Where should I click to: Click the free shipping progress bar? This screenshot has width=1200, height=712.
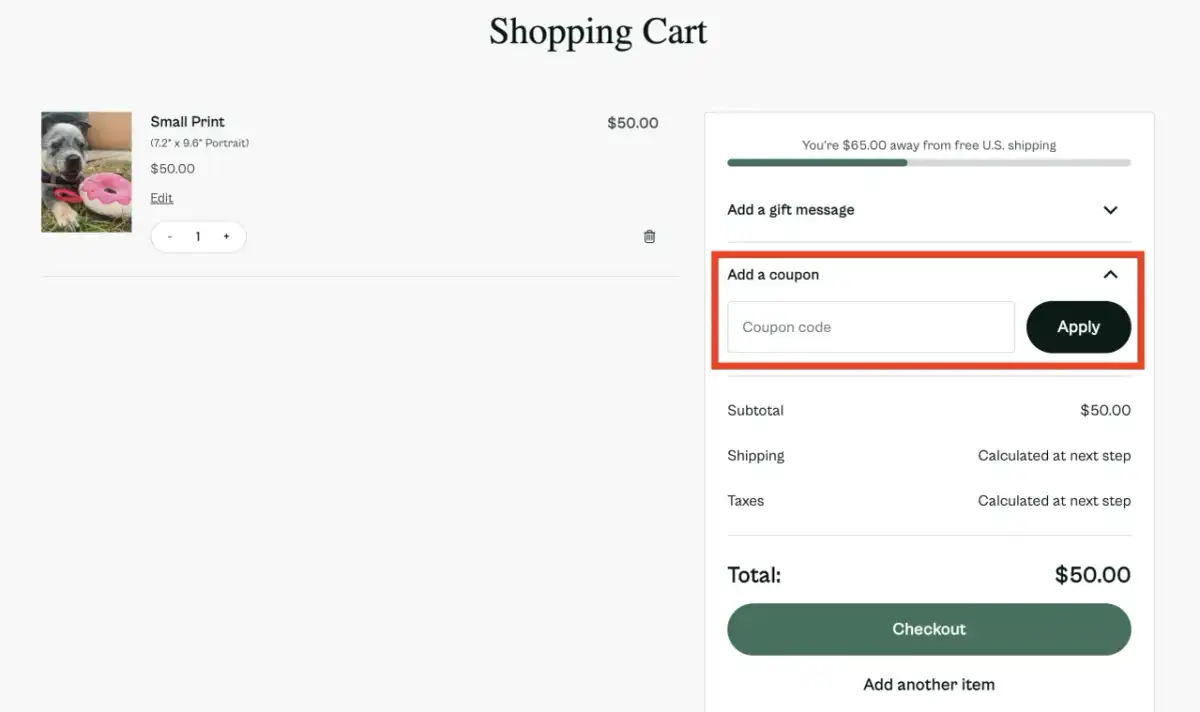click(929, 162)
